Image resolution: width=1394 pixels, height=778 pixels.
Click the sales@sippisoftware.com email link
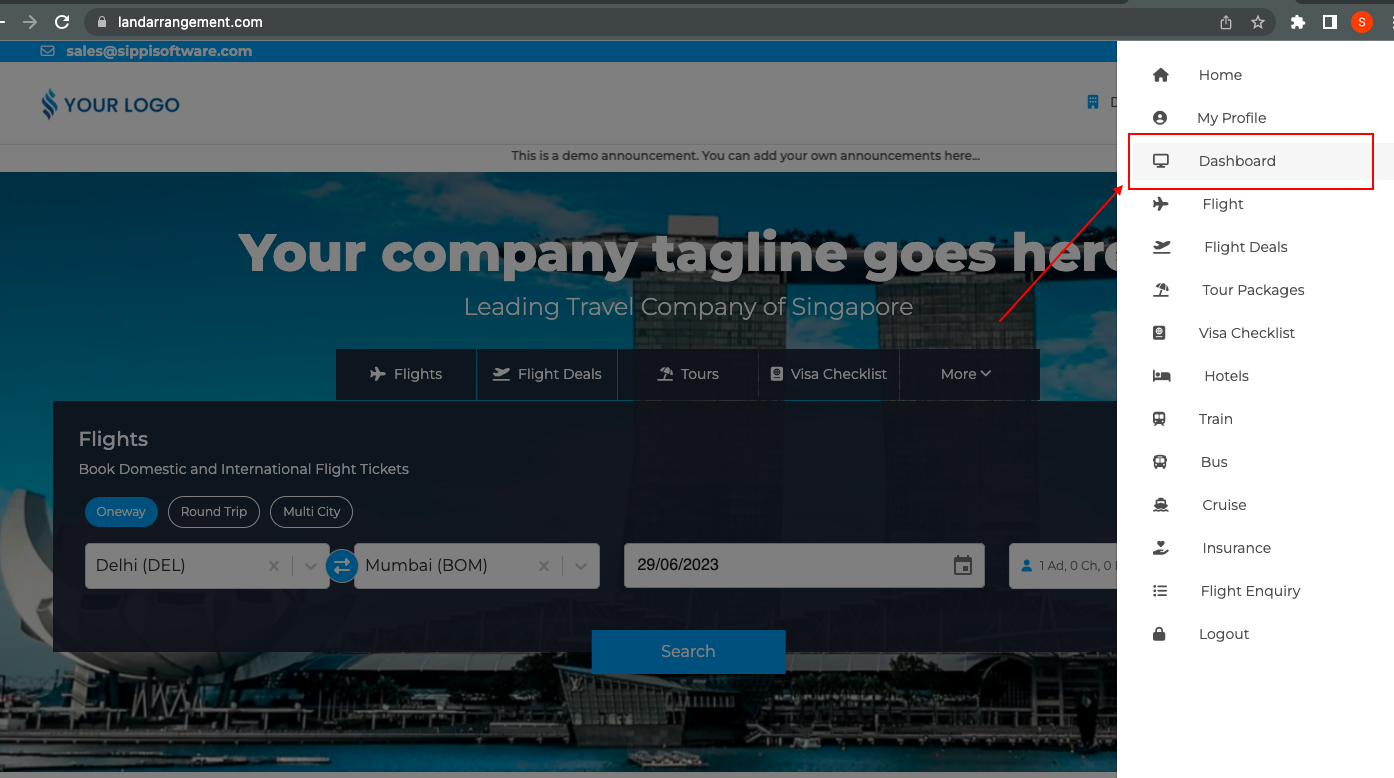tap(158, 51)
